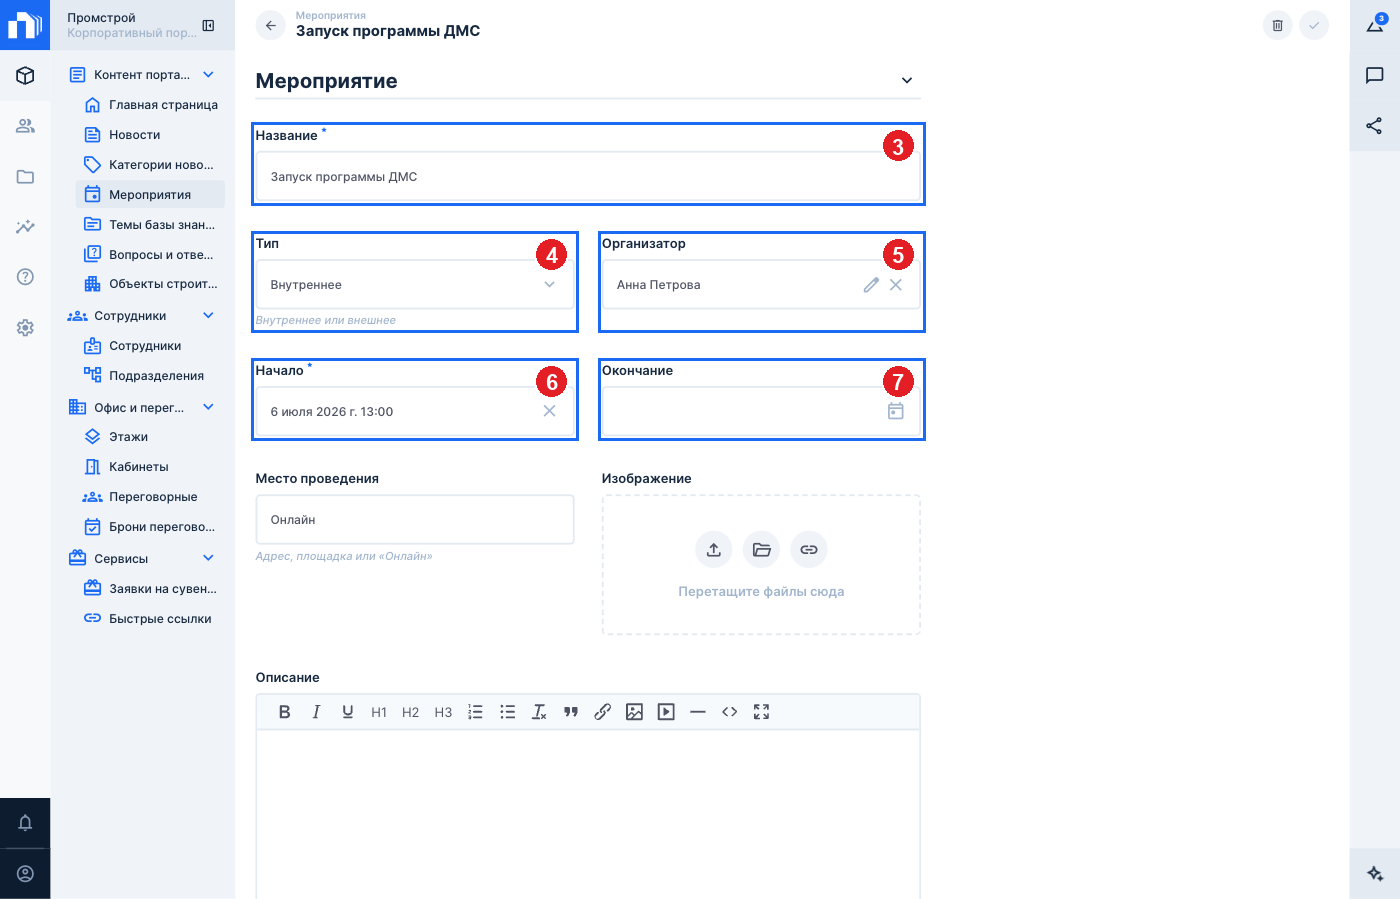
Task: Open the AI sparkle assistant icon
Action: [1375, 874]
